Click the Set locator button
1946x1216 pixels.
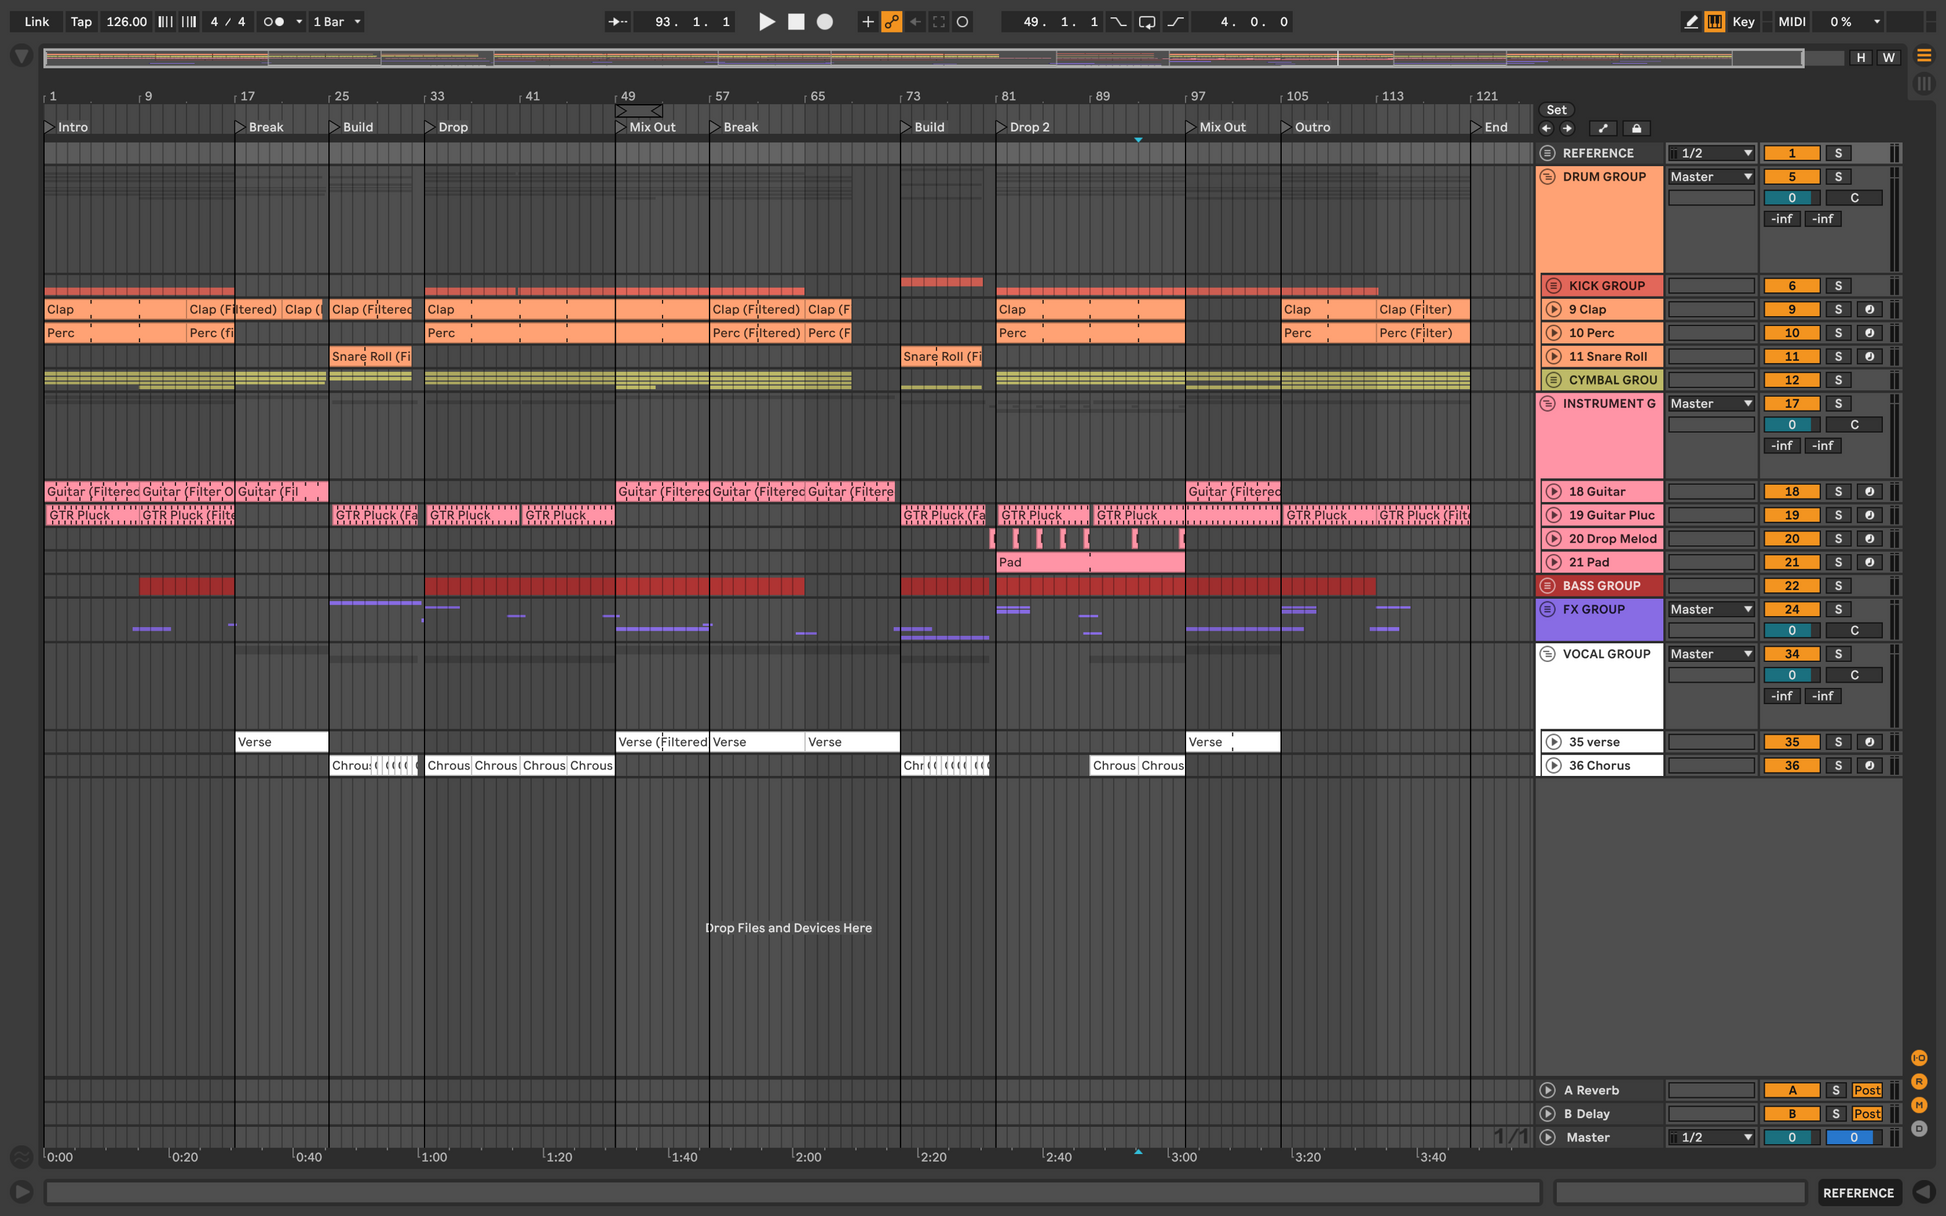tap(1556, 110)
